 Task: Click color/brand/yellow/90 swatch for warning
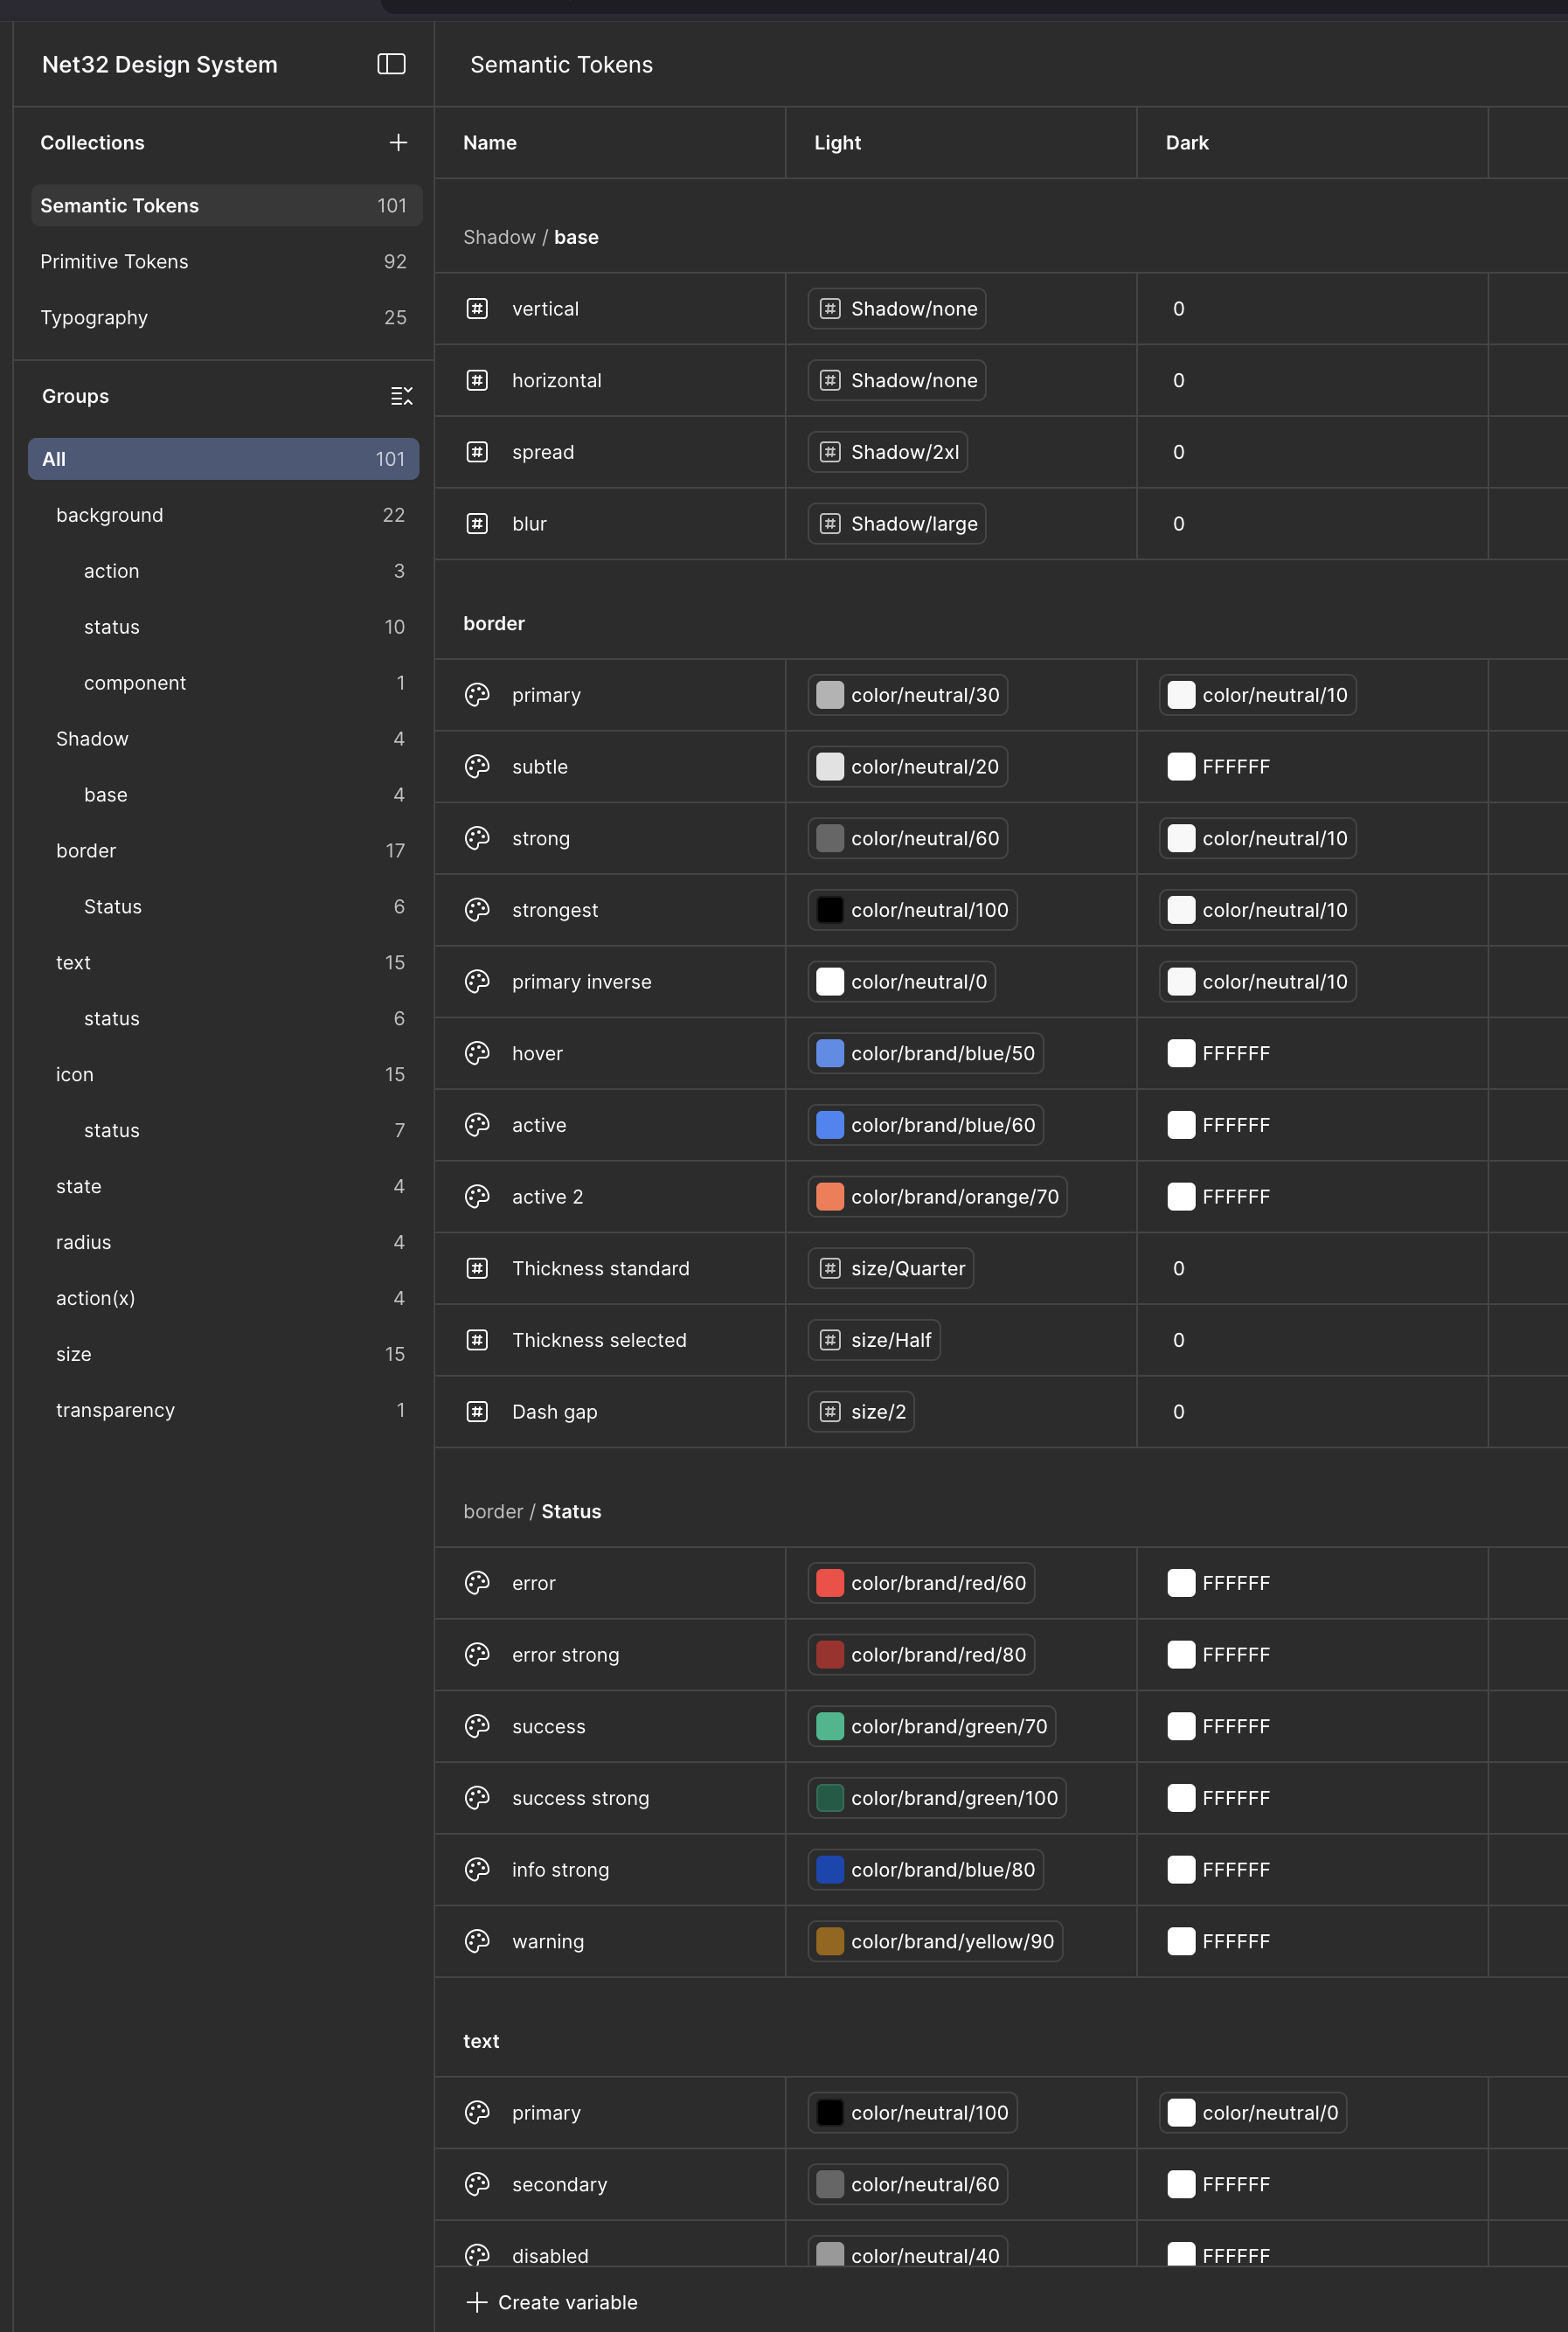click(830, 1941)
